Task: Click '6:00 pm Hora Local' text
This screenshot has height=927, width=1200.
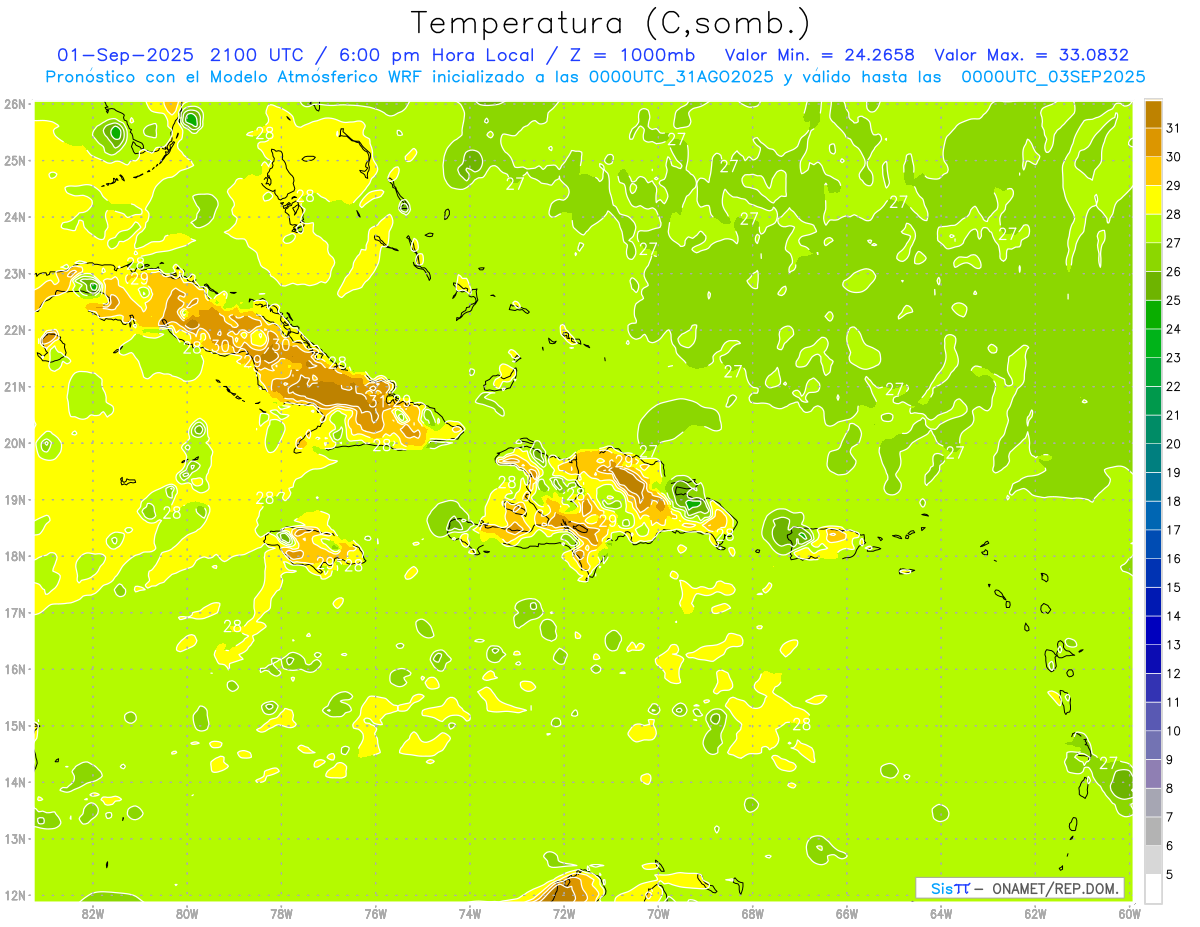Action: click(x=437, y=55)
